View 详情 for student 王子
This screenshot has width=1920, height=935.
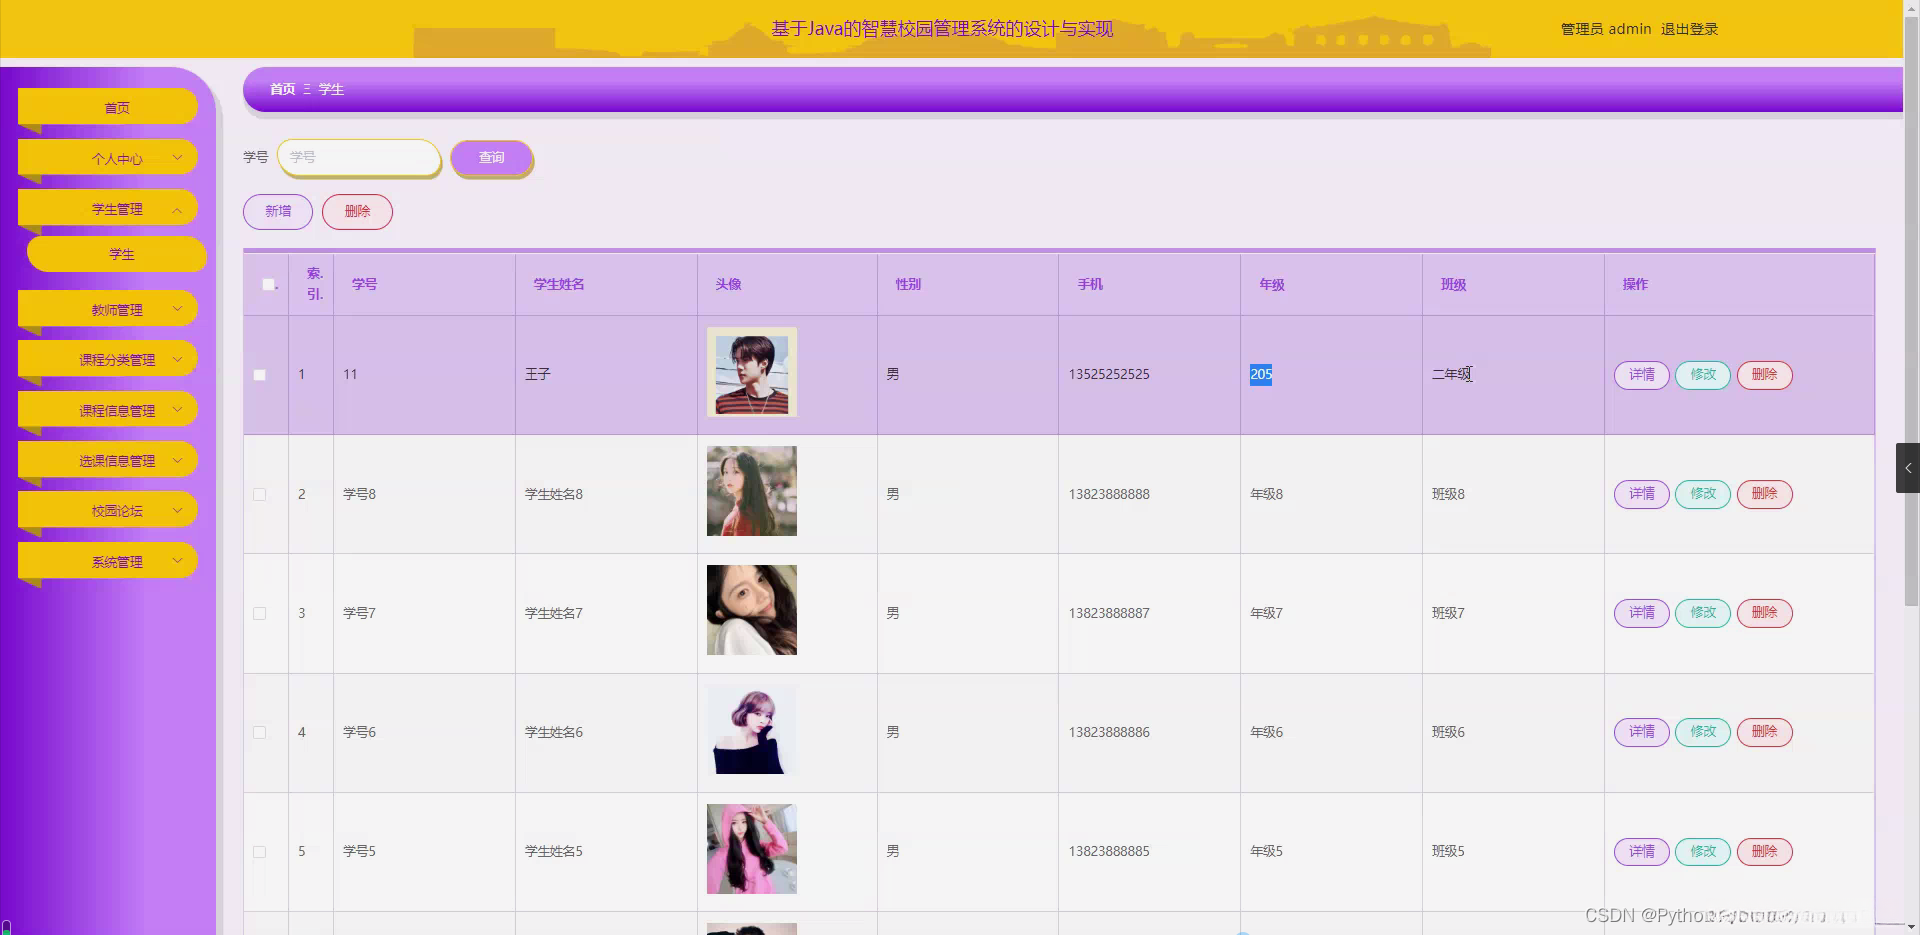point(1642,375)
